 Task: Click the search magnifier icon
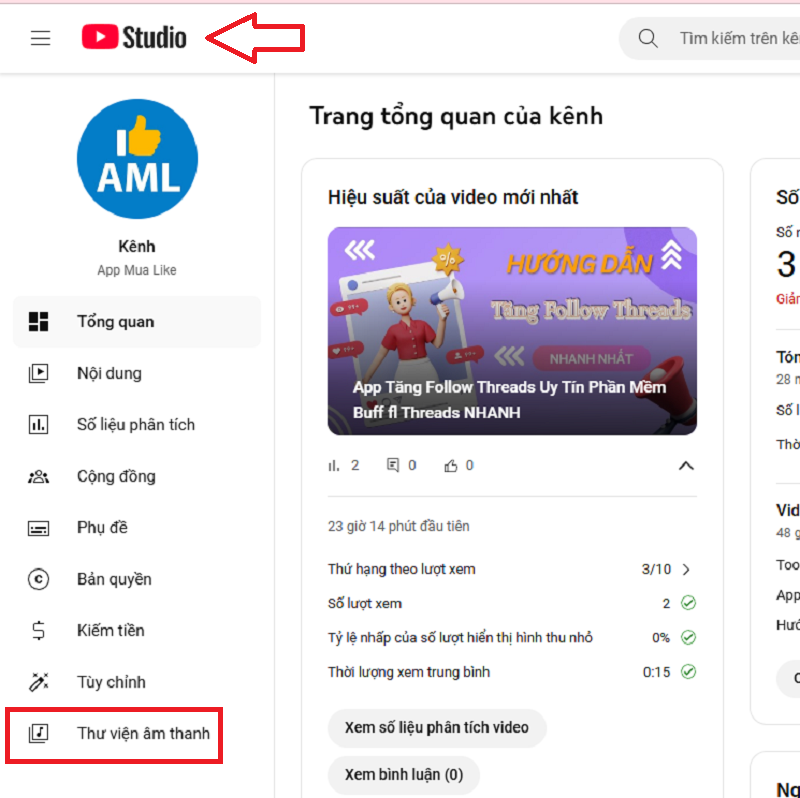(x=648, y=38)
